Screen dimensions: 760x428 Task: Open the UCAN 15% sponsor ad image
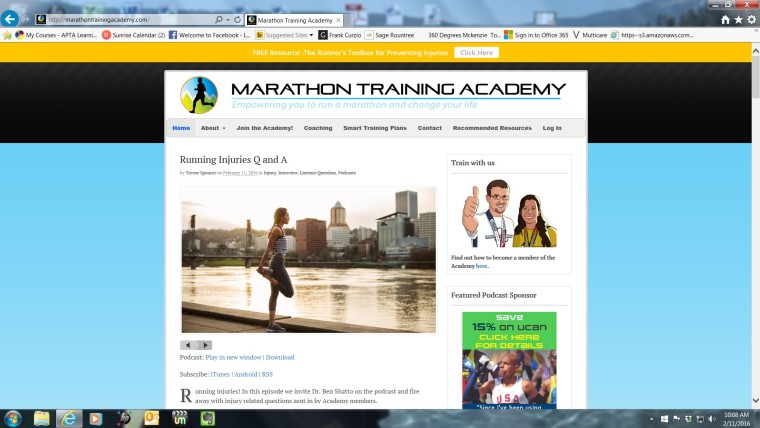pos(509,360)
